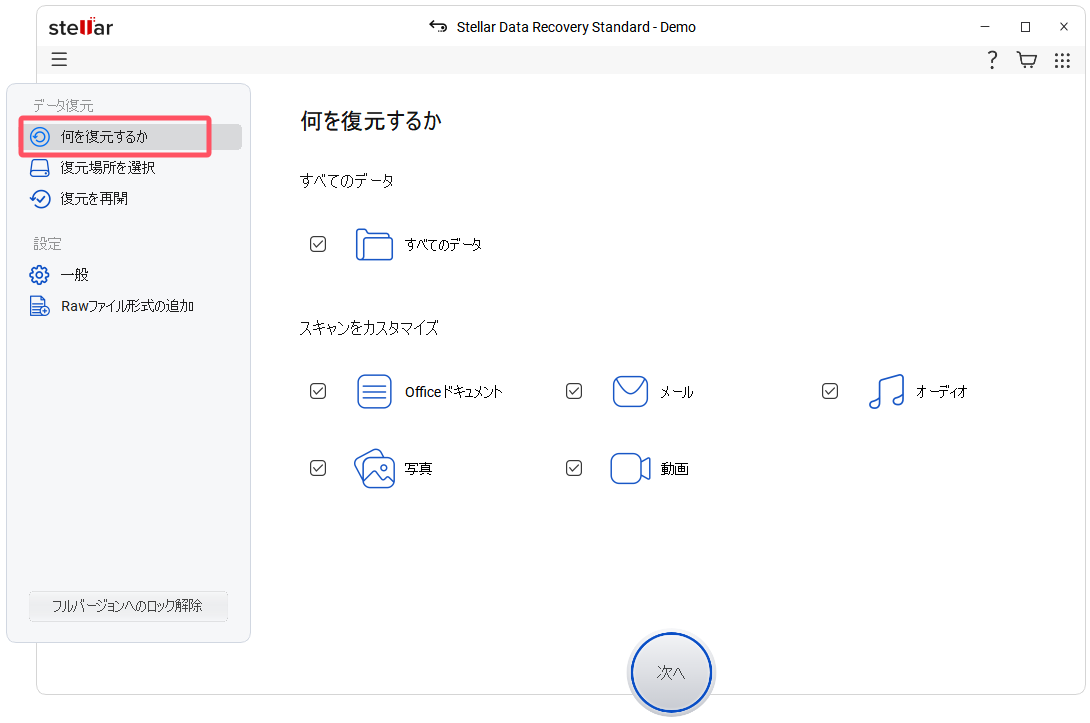Click the メール envelope icon

pyautogui.click(x=630, y=391)
